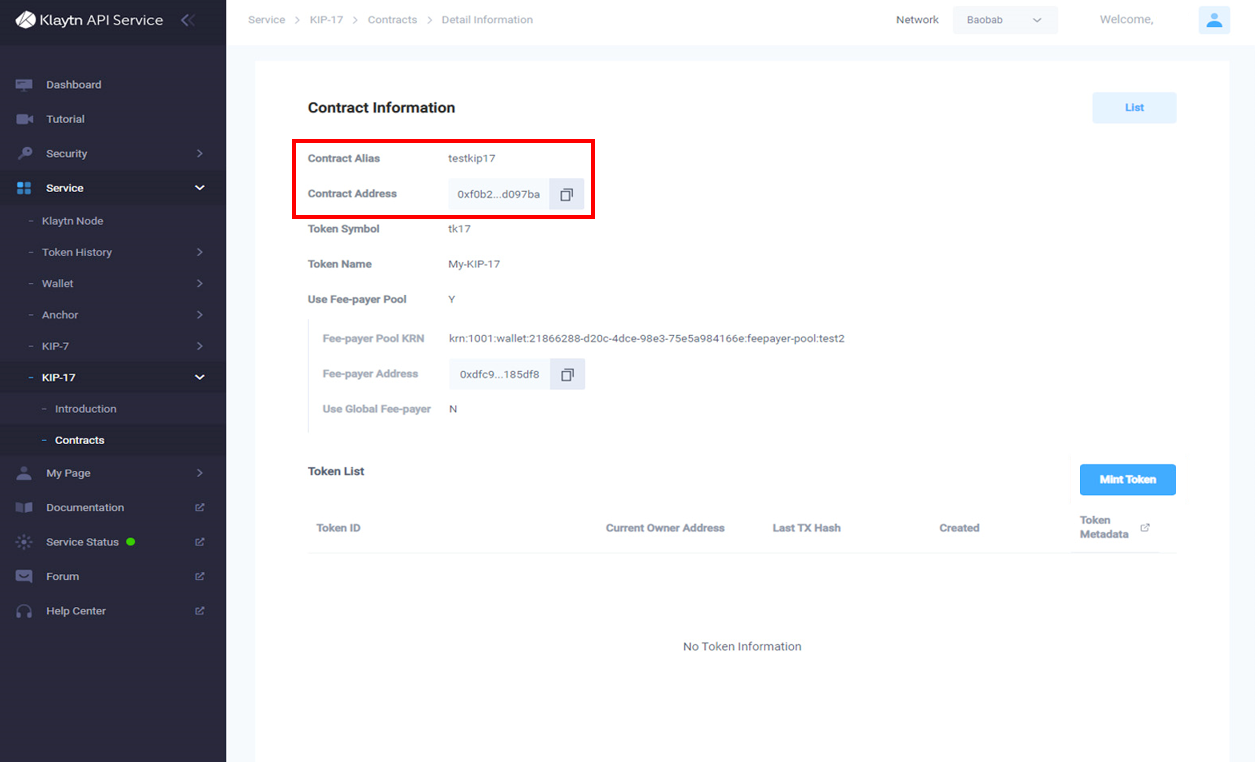Image resolution: width=1255 pixels, height=762 pixels.
Task: Click the Service Status gear icon
Action: [x=25, y=542]
